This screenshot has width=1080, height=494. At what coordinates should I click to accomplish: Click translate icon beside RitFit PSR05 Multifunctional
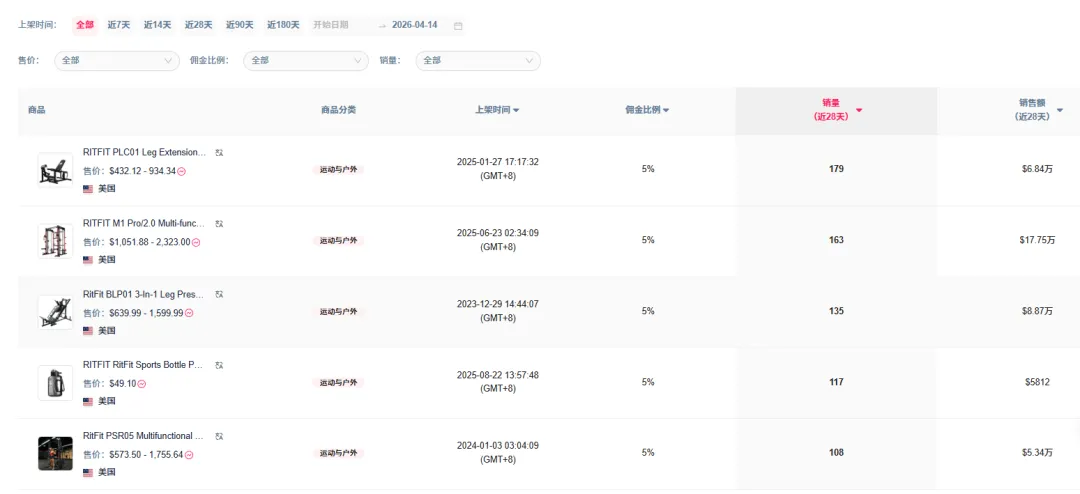pos(219,436)
